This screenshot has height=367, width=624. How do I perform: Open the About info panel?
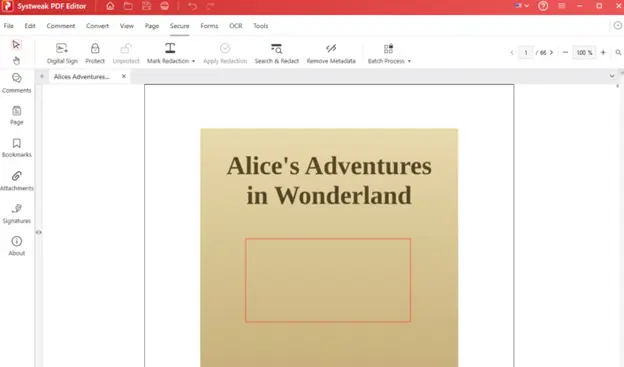click(16, 246)
